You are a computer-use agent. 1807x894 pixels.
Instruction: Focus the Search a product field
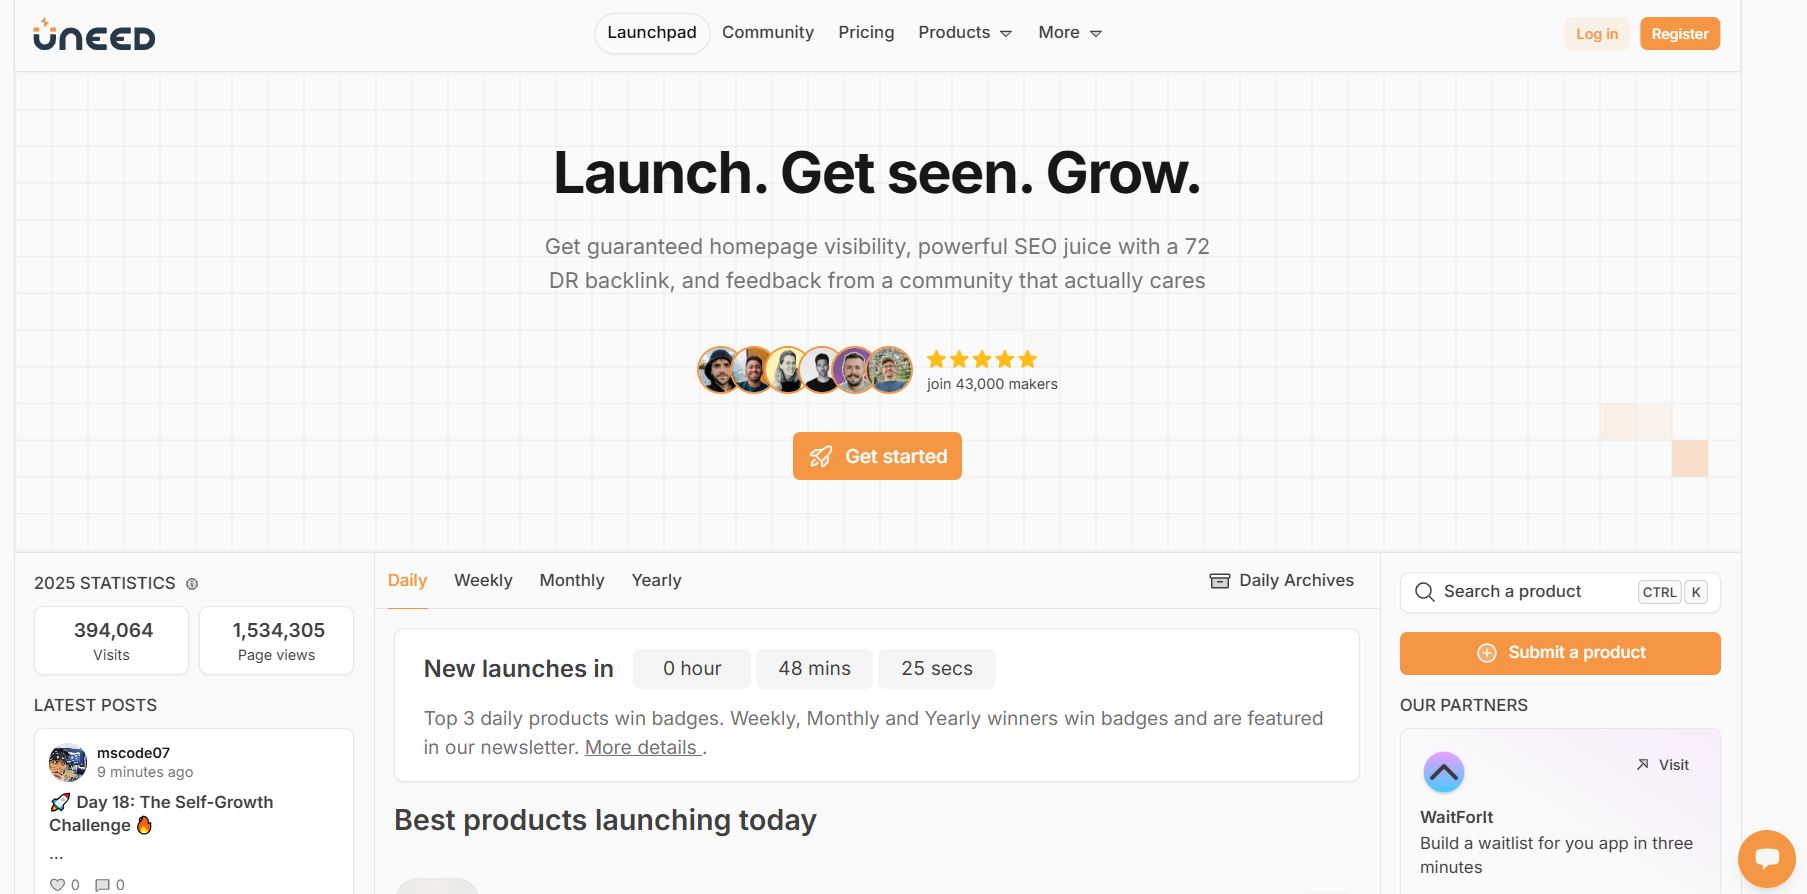[1535, 592]
